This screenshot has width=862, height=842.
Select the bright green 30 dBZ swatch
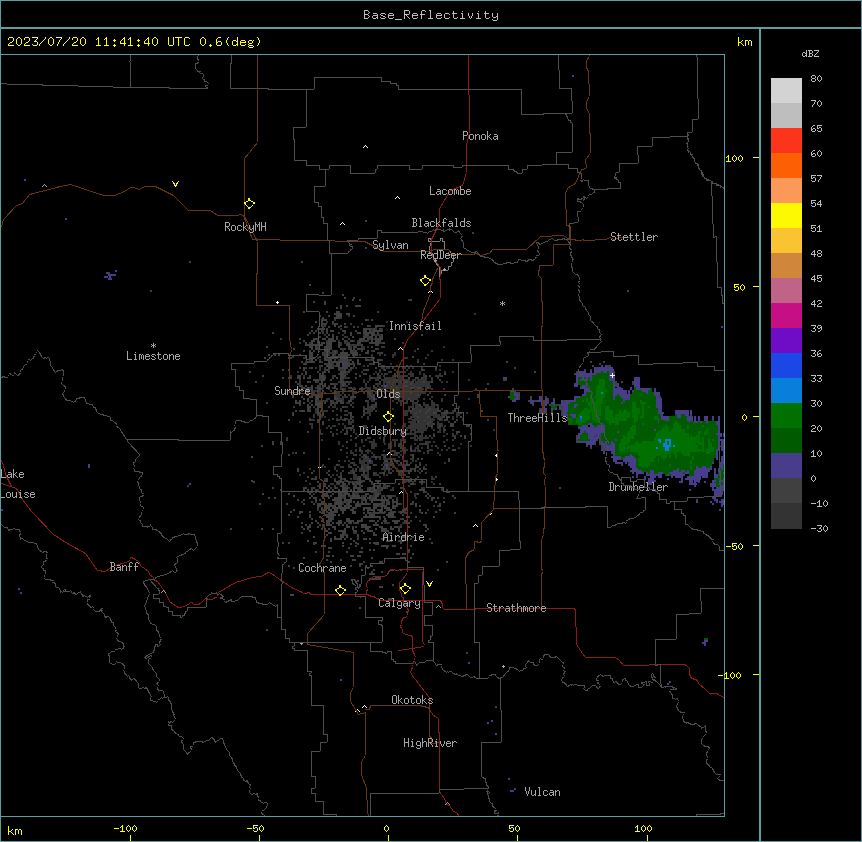pyautogui.click(x=786, y=416)
